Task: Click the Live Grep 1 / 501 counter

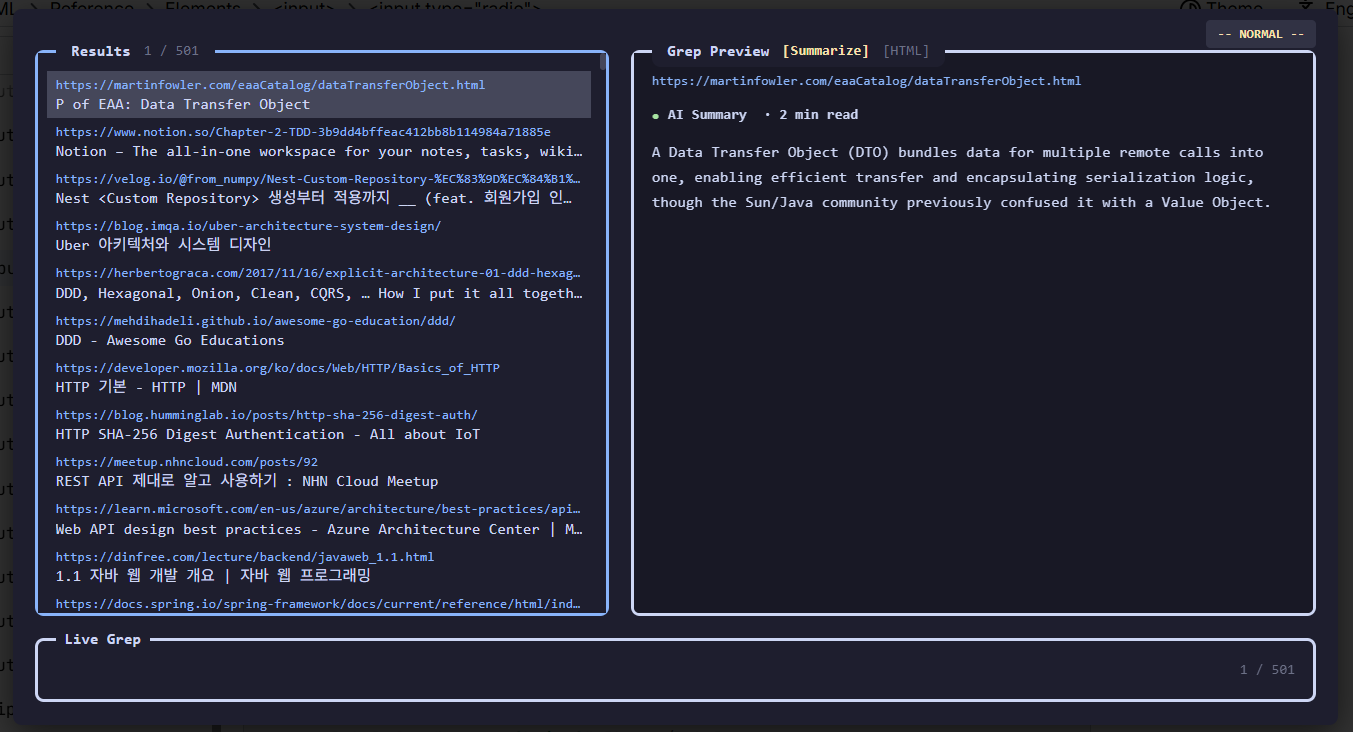Action: (1267, 670)
